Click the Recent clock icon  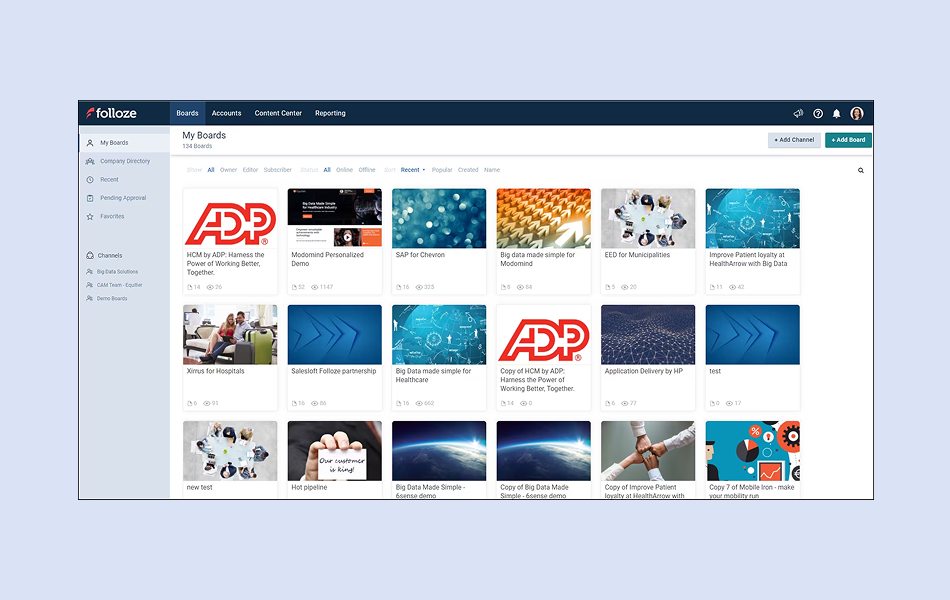point(90,179)
